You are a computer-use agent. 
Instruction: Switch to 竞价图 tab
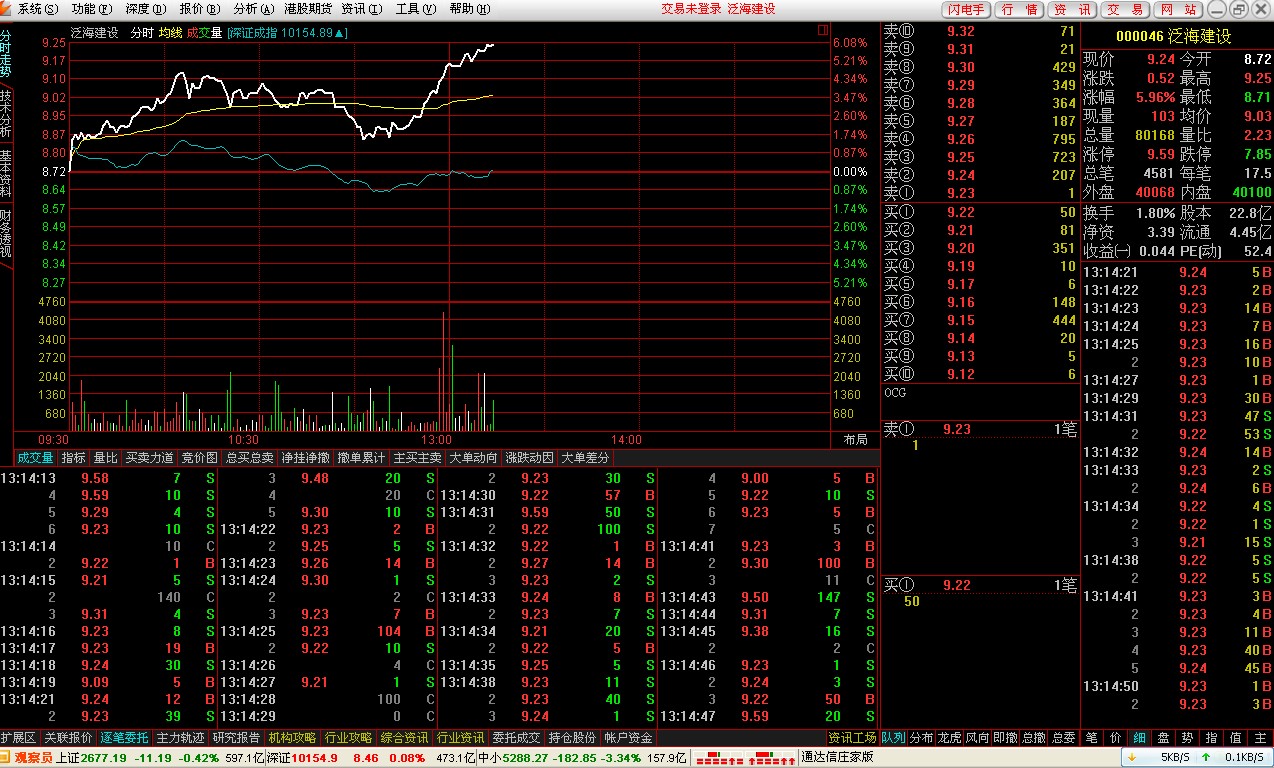pos(199,457)
